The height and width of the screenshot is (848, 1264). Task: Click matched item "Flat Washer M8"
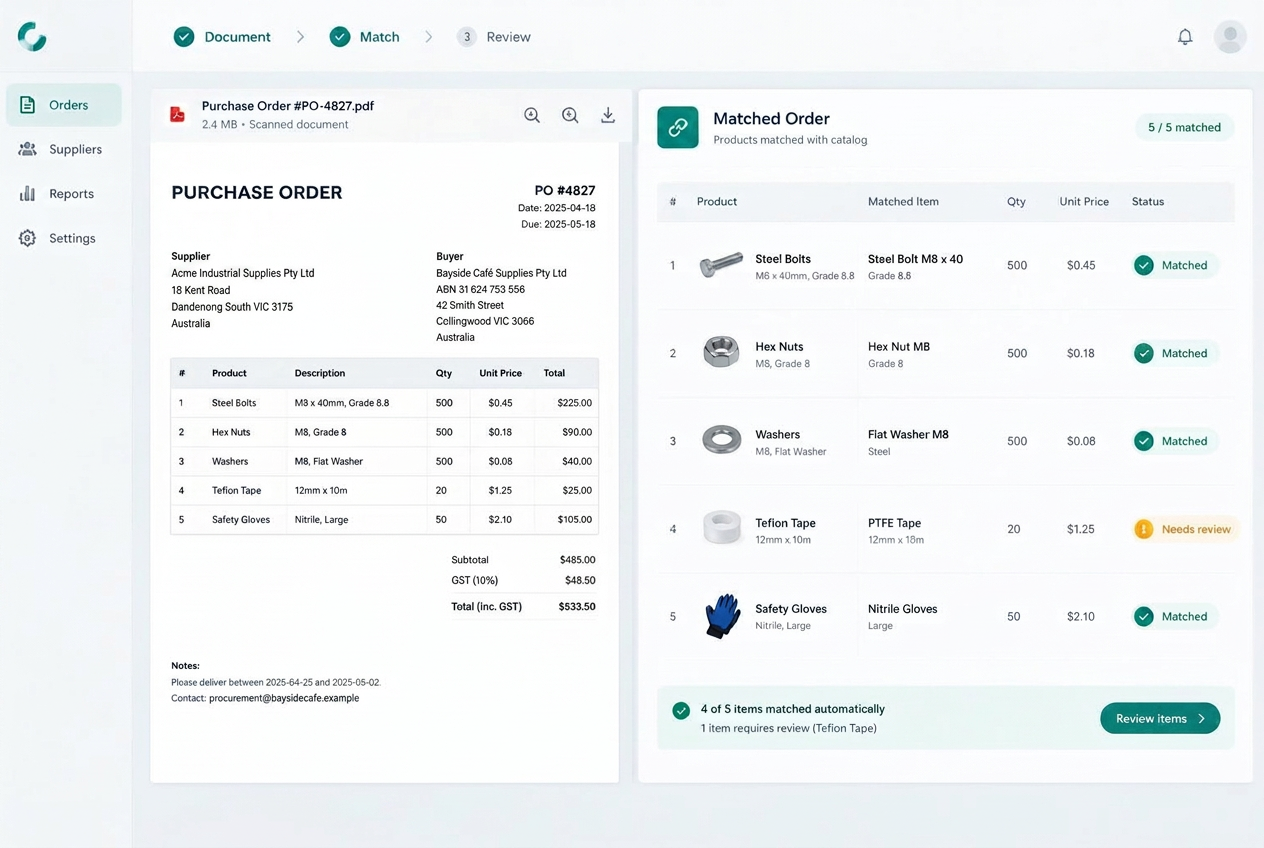(908, 435)
